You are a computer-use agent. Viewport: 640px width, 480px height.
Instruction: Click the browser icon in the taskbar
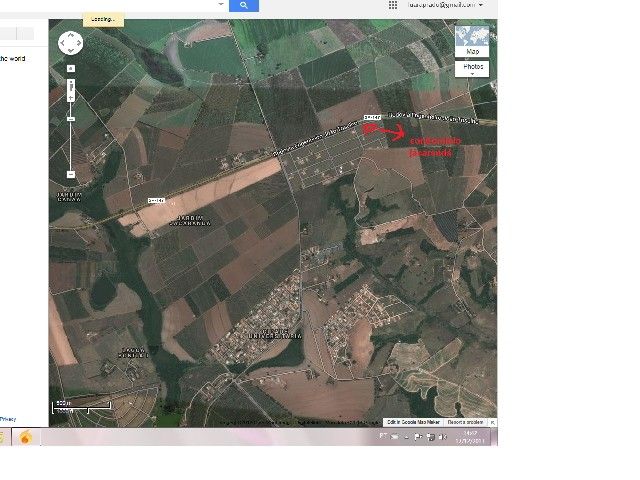(25, 438)
